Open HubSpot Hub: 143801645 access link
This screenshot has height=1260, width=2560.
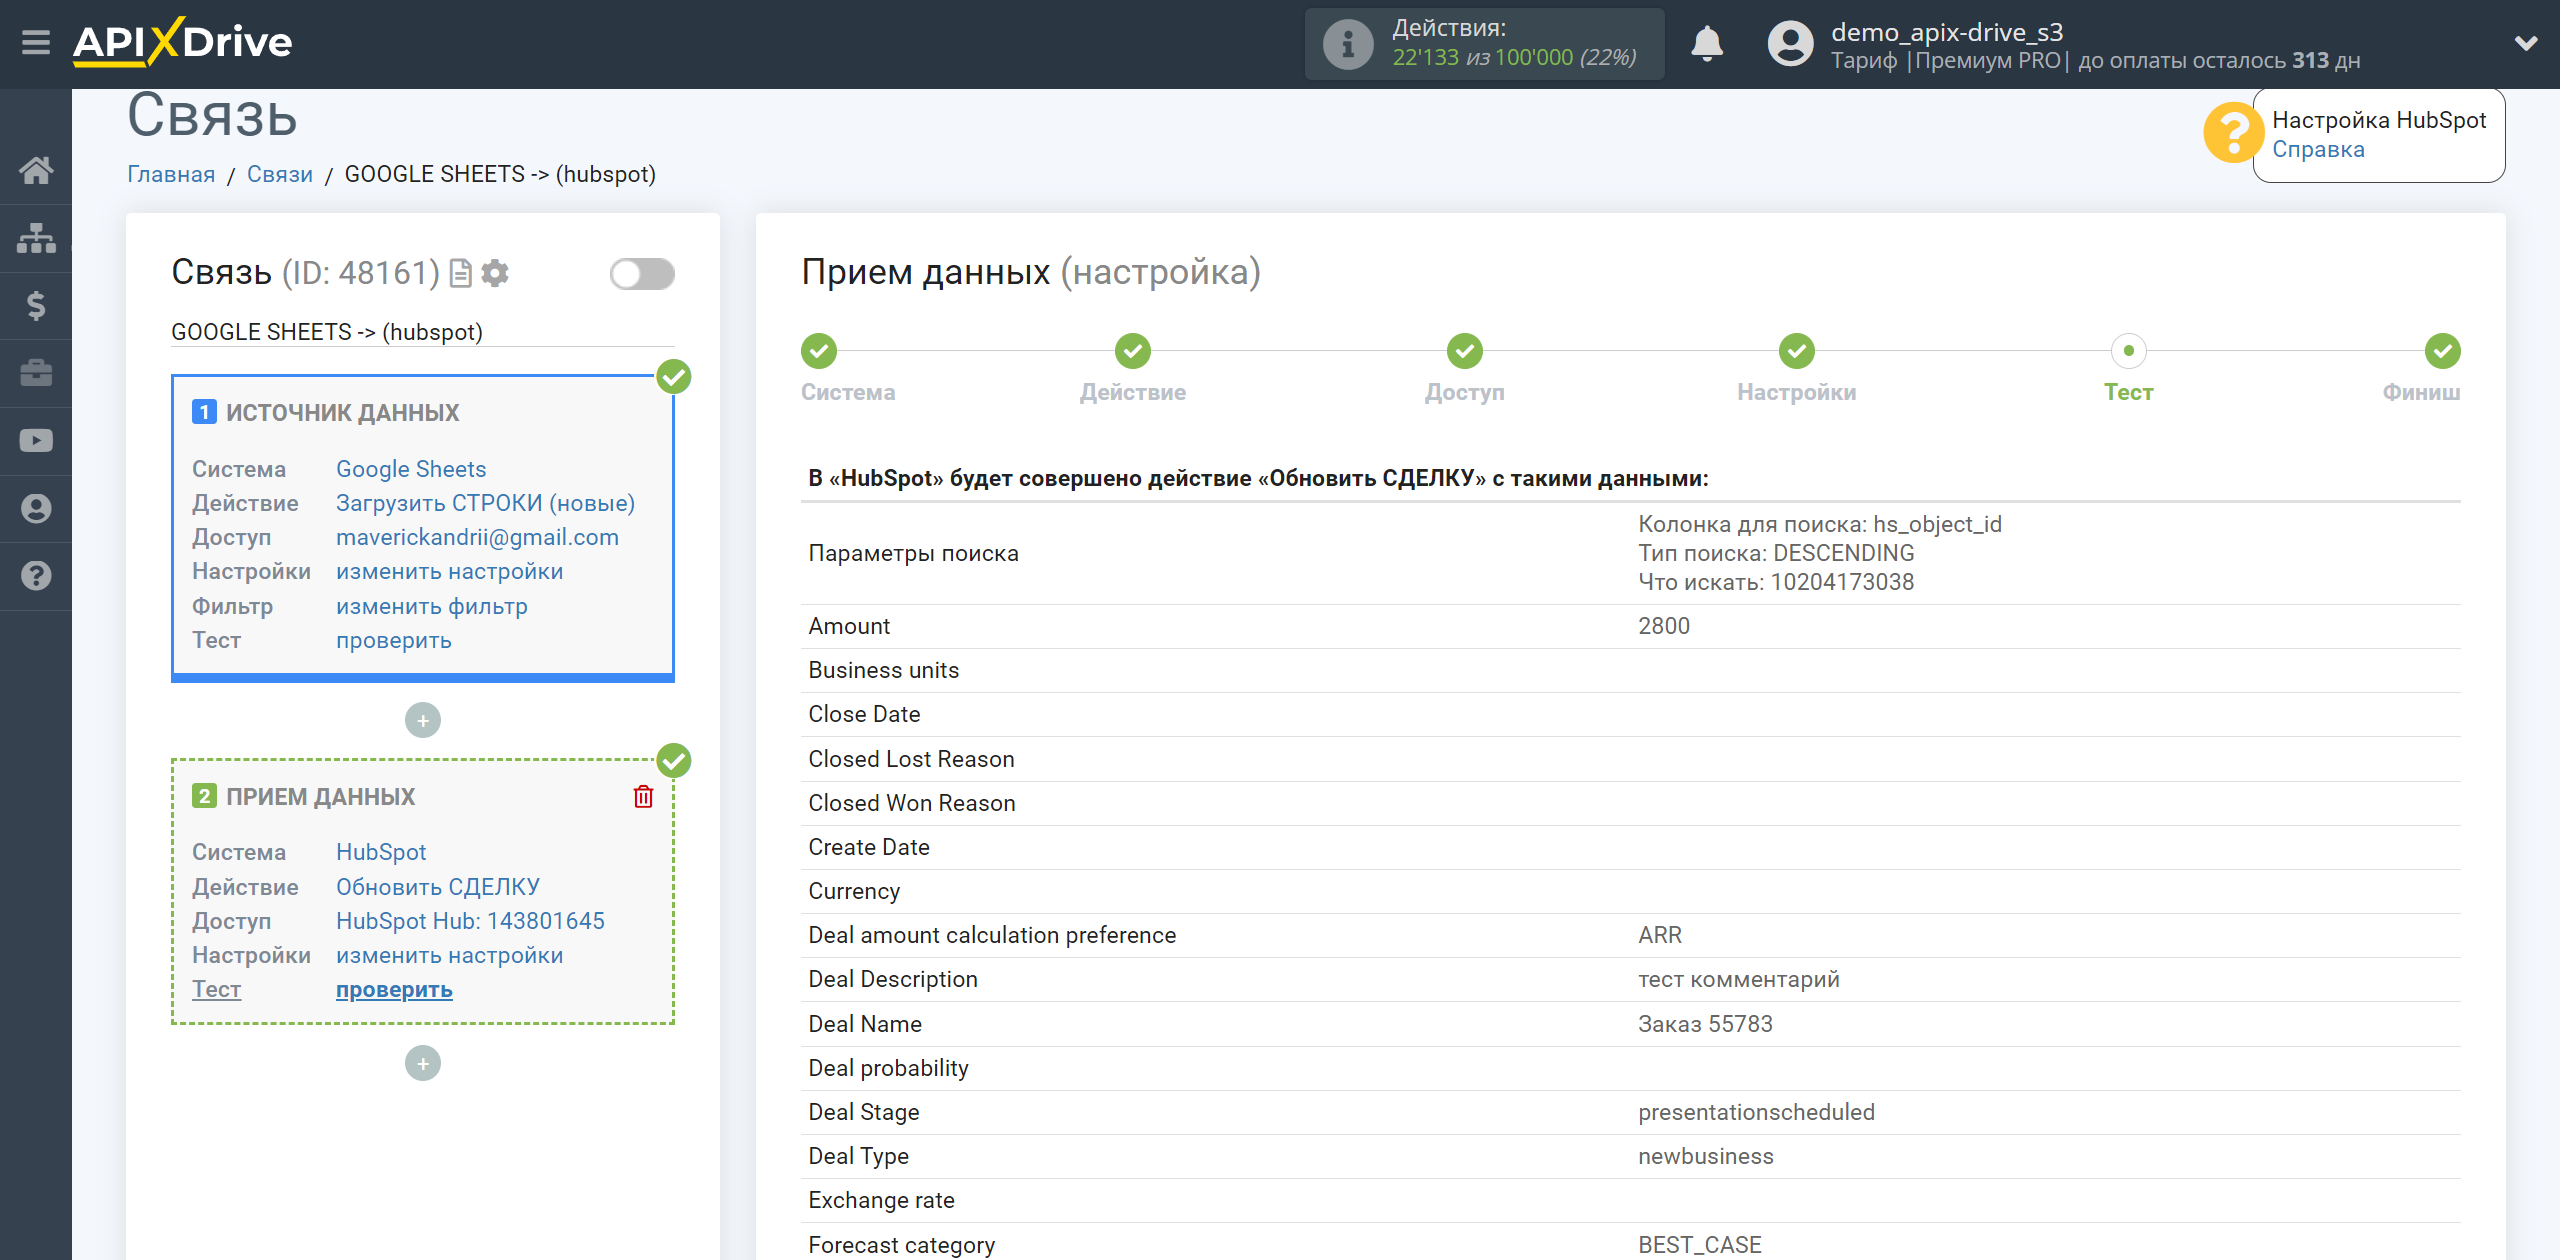pyautogui.click(x=470, y=921)
